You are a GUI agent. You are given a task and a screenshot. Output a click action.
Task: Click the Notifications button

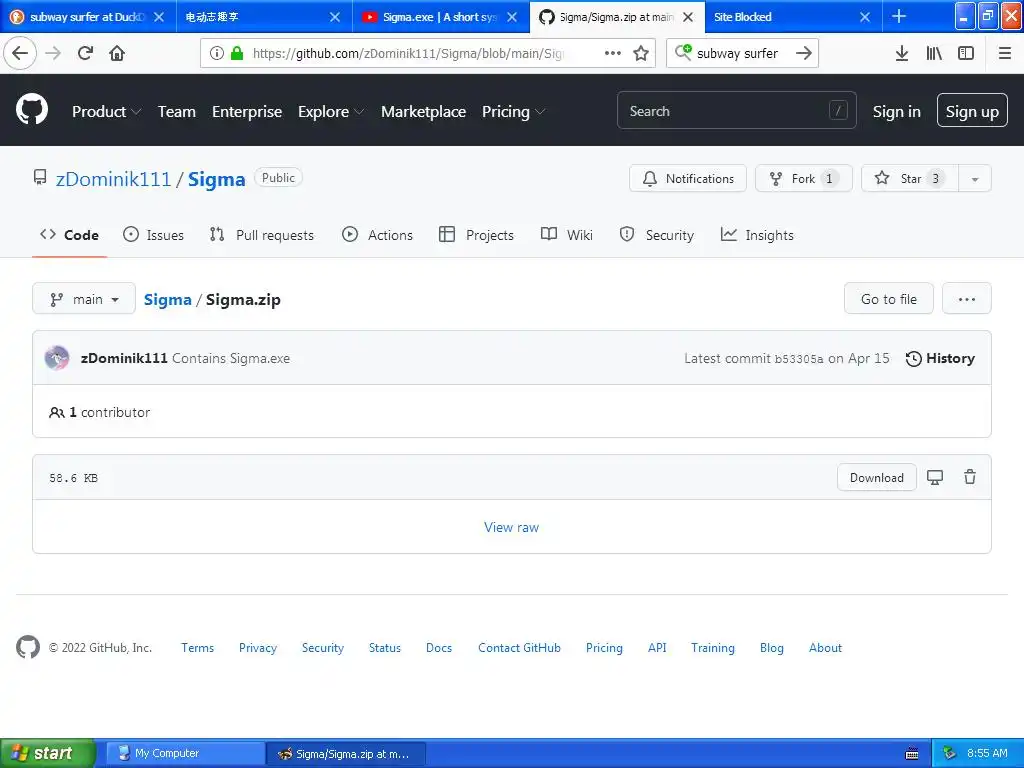(688, 178)
